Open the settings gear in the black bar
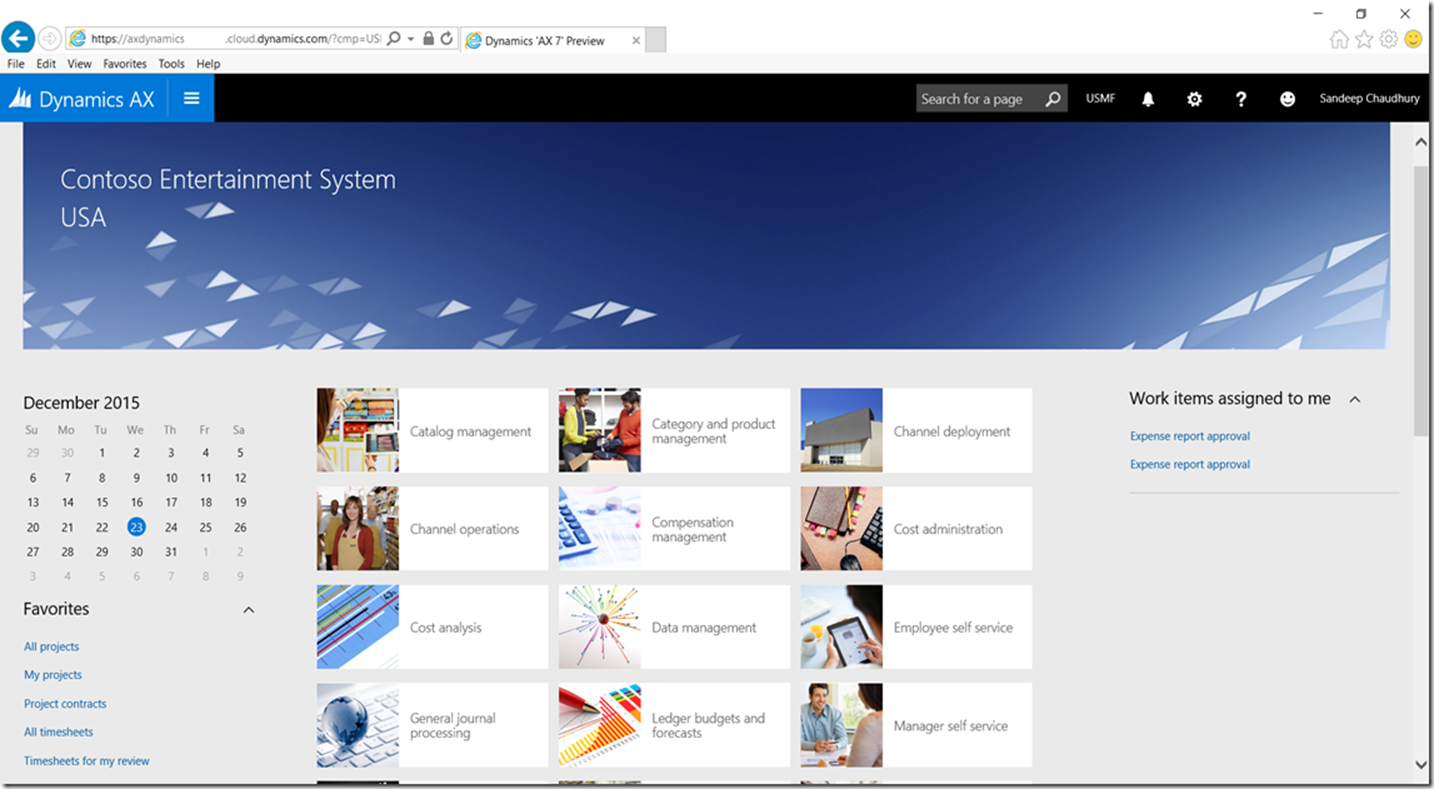The width and height of the screenshot is (1434, 789). [x=1194, y=99]
